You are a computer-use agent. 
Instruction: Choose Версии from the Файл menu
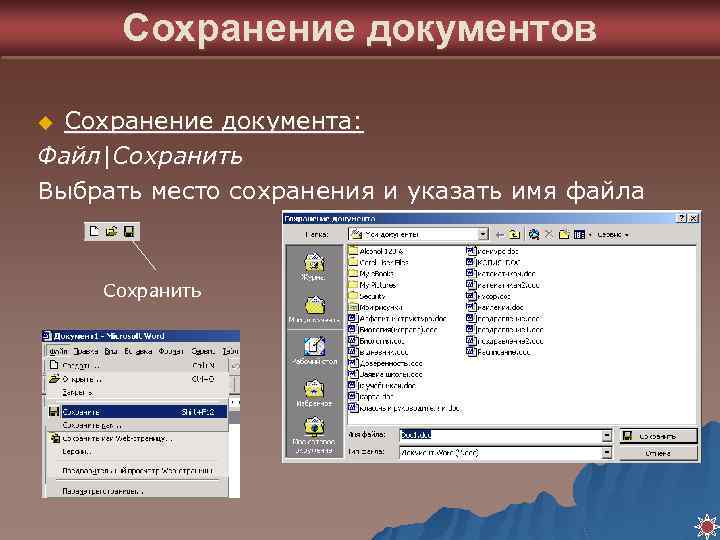pos(137,452)
